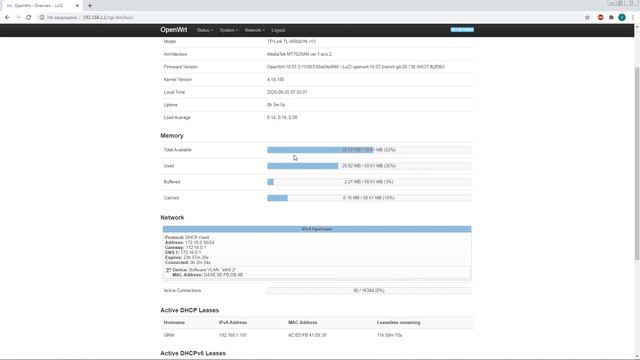640x360 pixels.
Task: Click the Local Time value
Action: 287,92
